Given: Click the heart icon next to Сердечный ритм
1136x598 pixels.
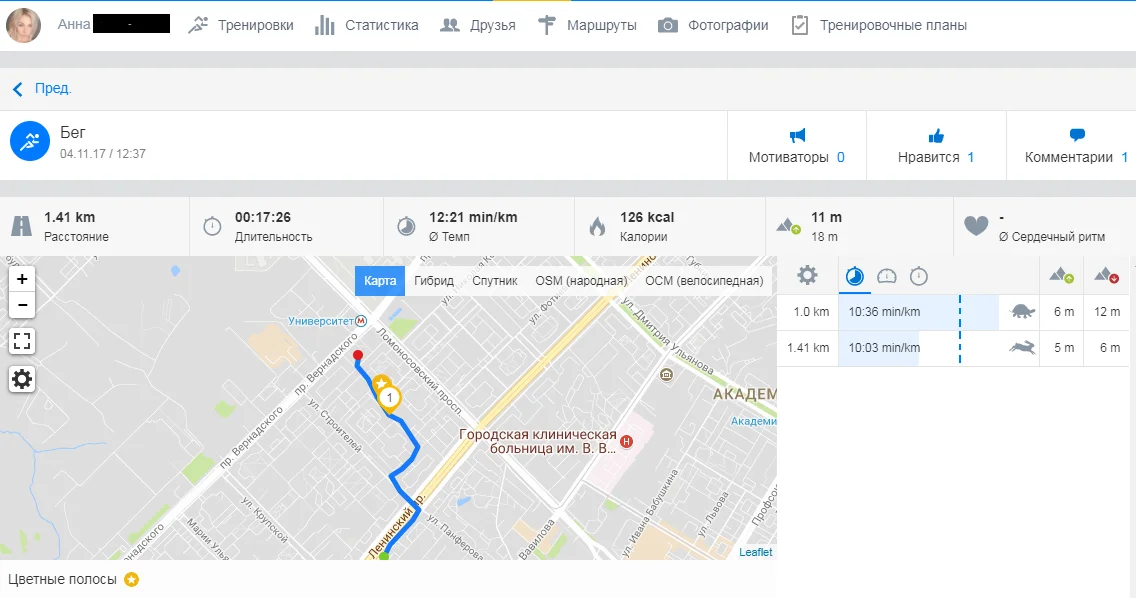Looking at the screenshot, I should 976,226.
